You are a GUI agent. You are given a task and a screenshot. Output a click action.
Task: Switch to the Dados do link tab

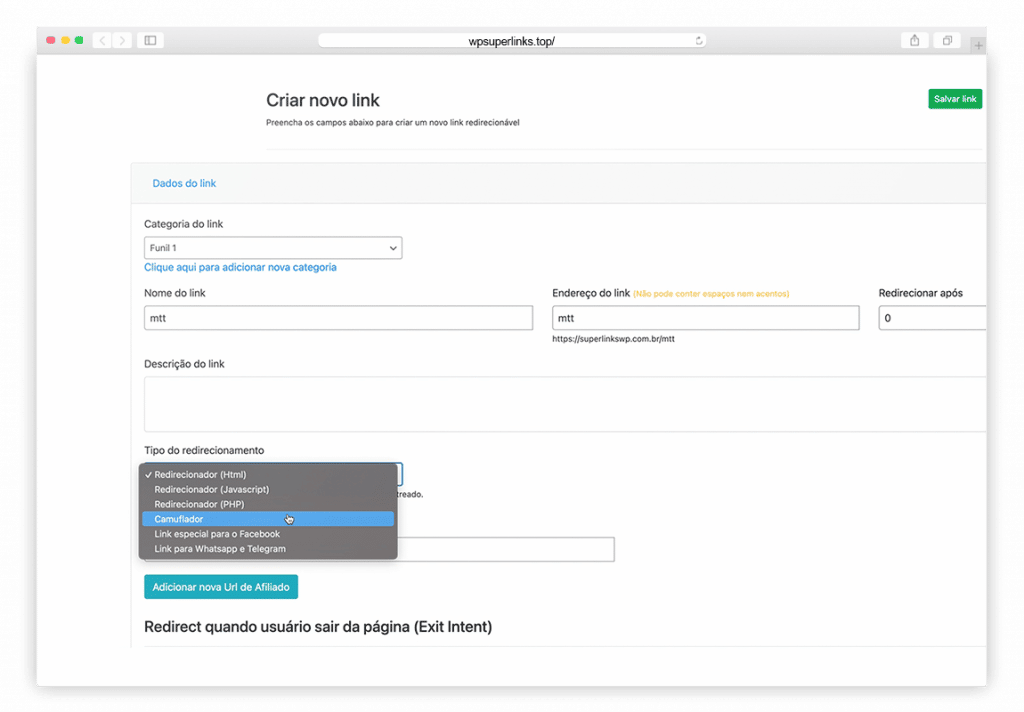[184, 183]
